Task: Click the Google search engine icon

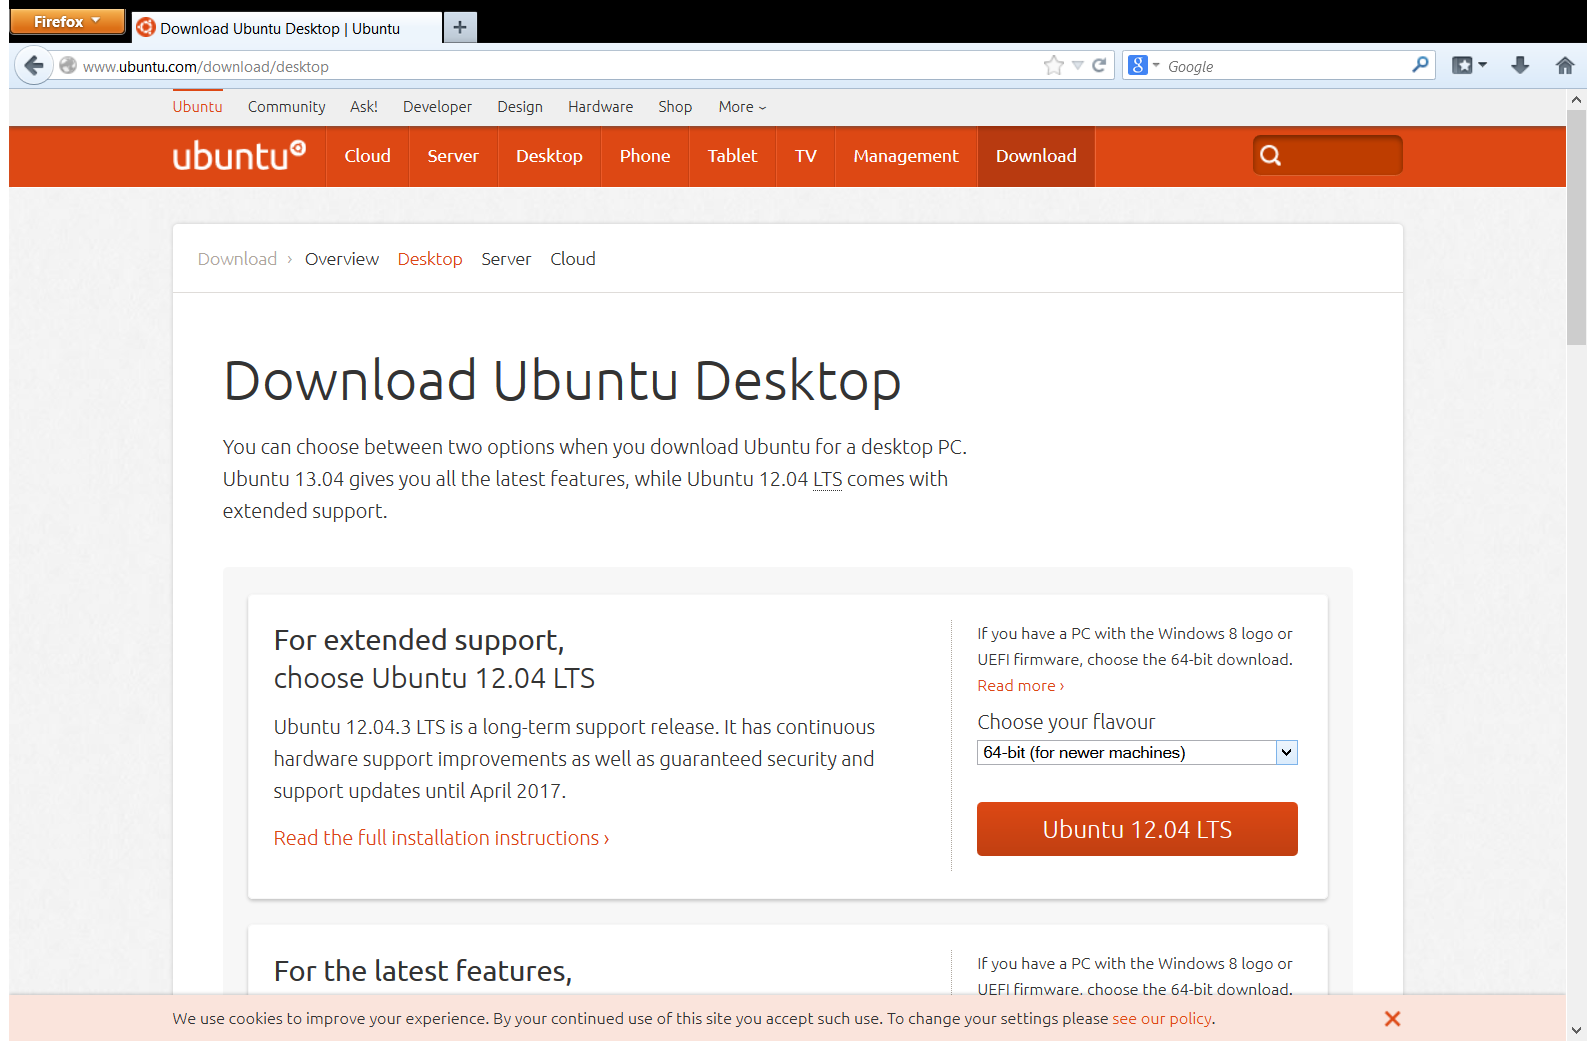Action: click(x=1137, y=66)
